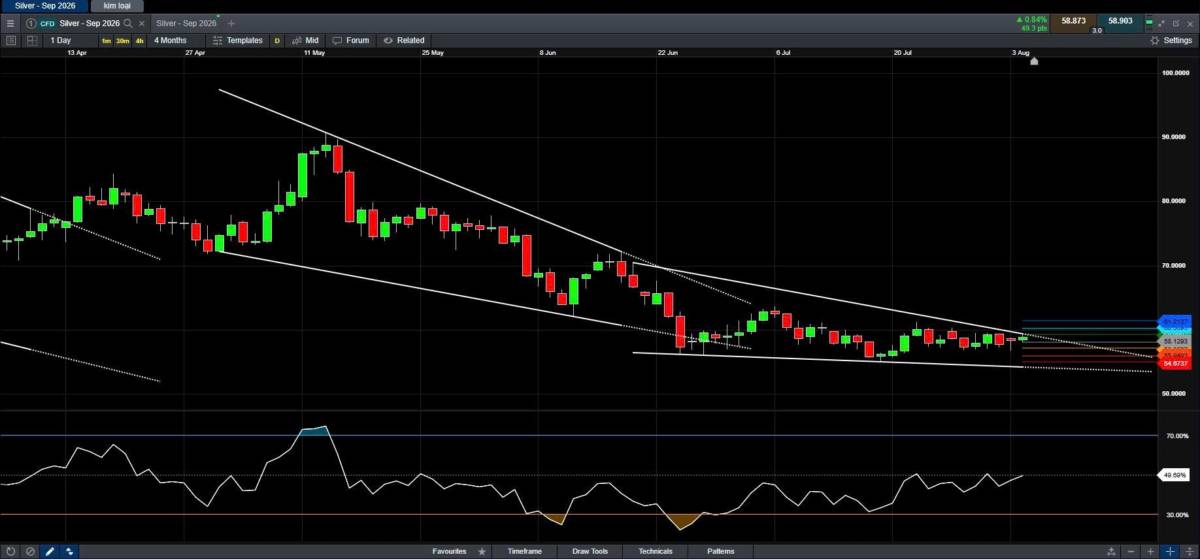Click the bell alert marker near 3 Aug
This screenshot has width=1200, height=559.
coord(1034,61)
